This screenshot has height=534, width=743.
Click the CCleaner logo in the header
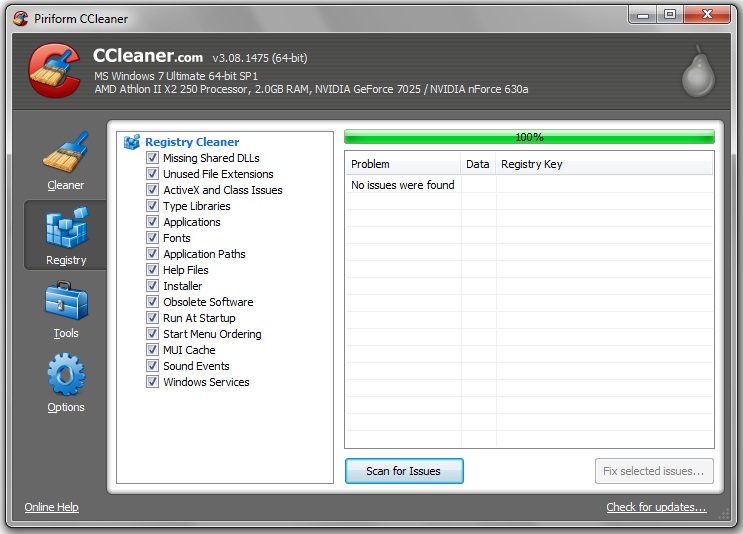pyautogui.click(x=54, y=71)
